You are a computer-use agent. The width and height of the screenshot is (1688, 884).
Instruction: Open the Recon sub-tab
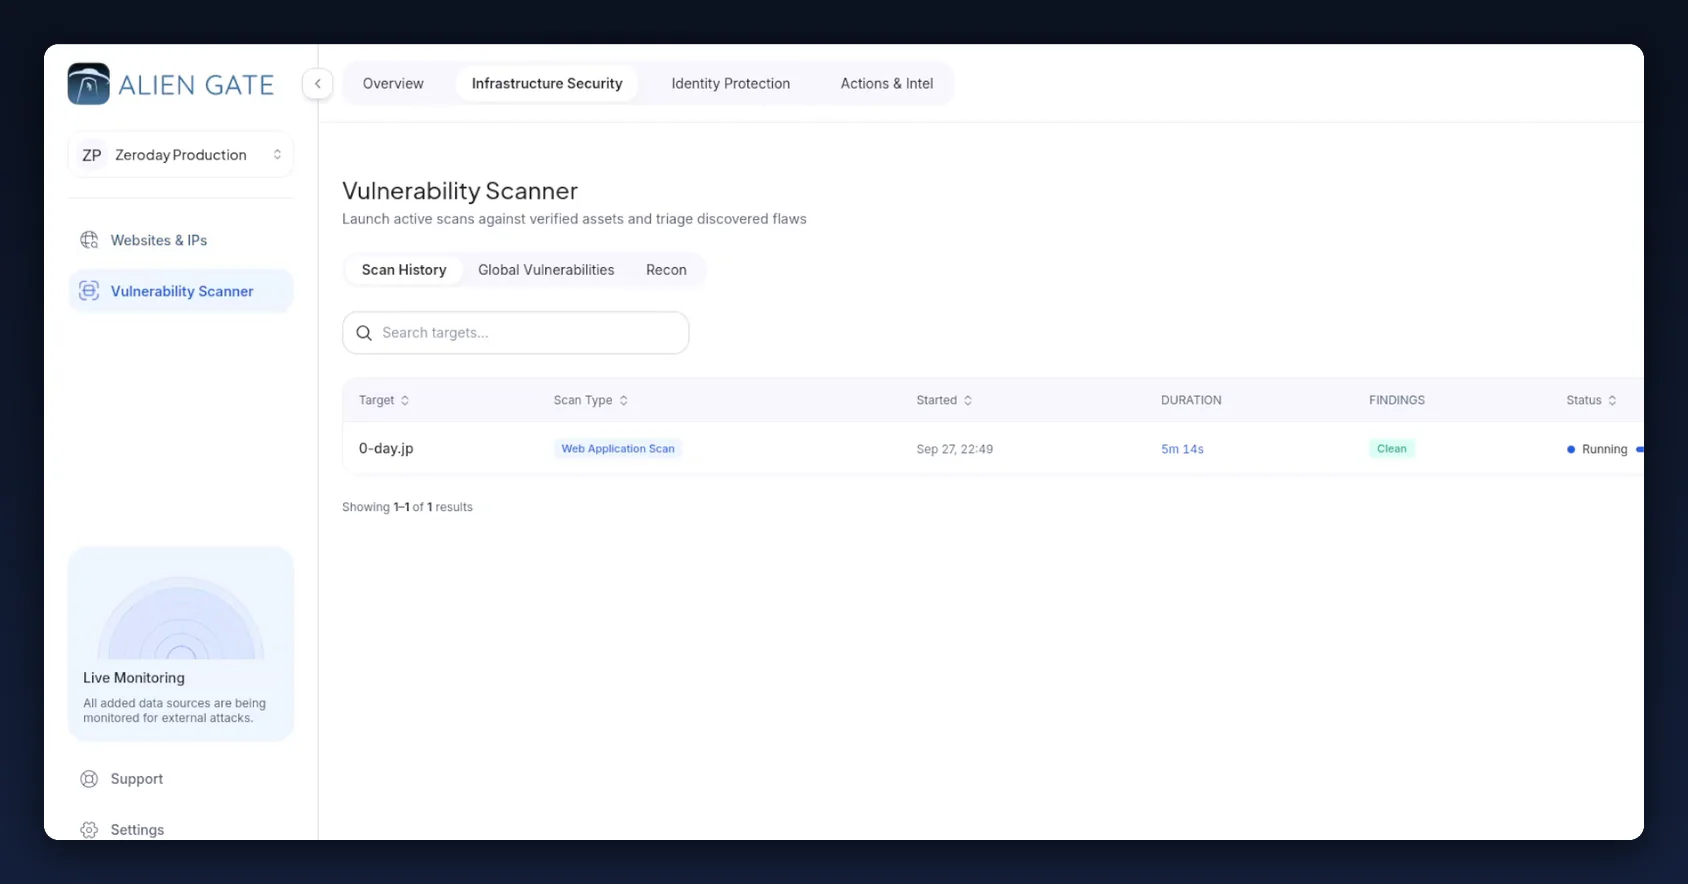pyautogui.click(x=666, y=270)
